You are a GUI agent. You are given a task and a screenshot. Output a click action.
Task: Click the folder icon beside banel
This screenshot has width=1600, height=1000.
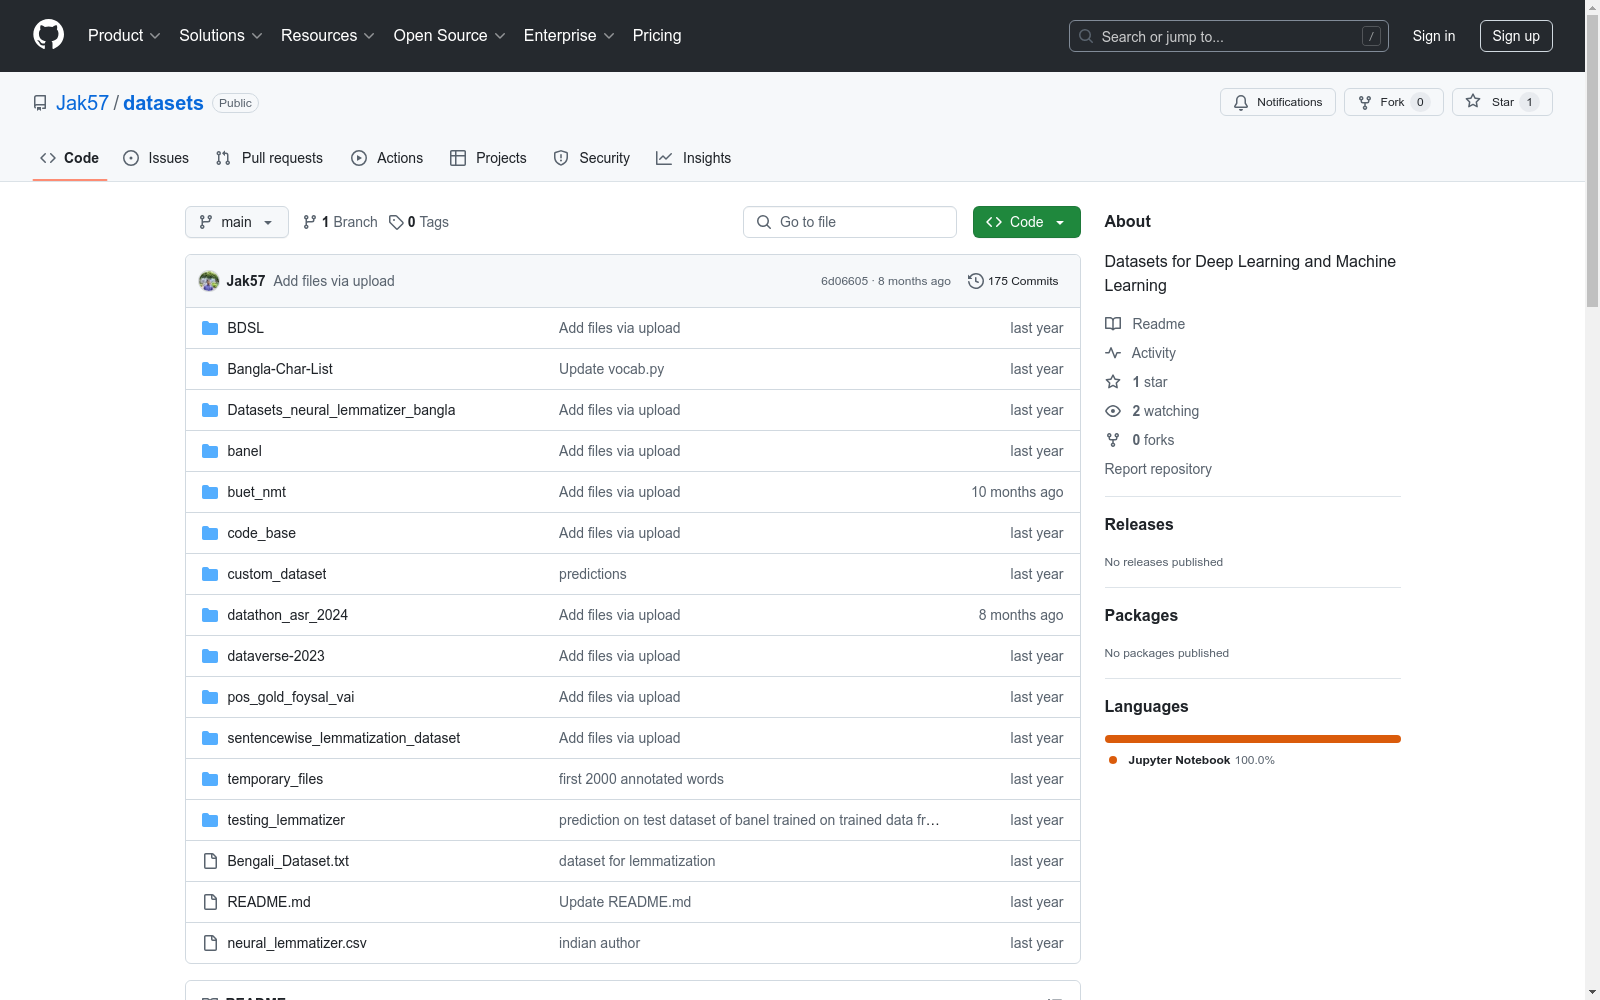pos(210,451)
